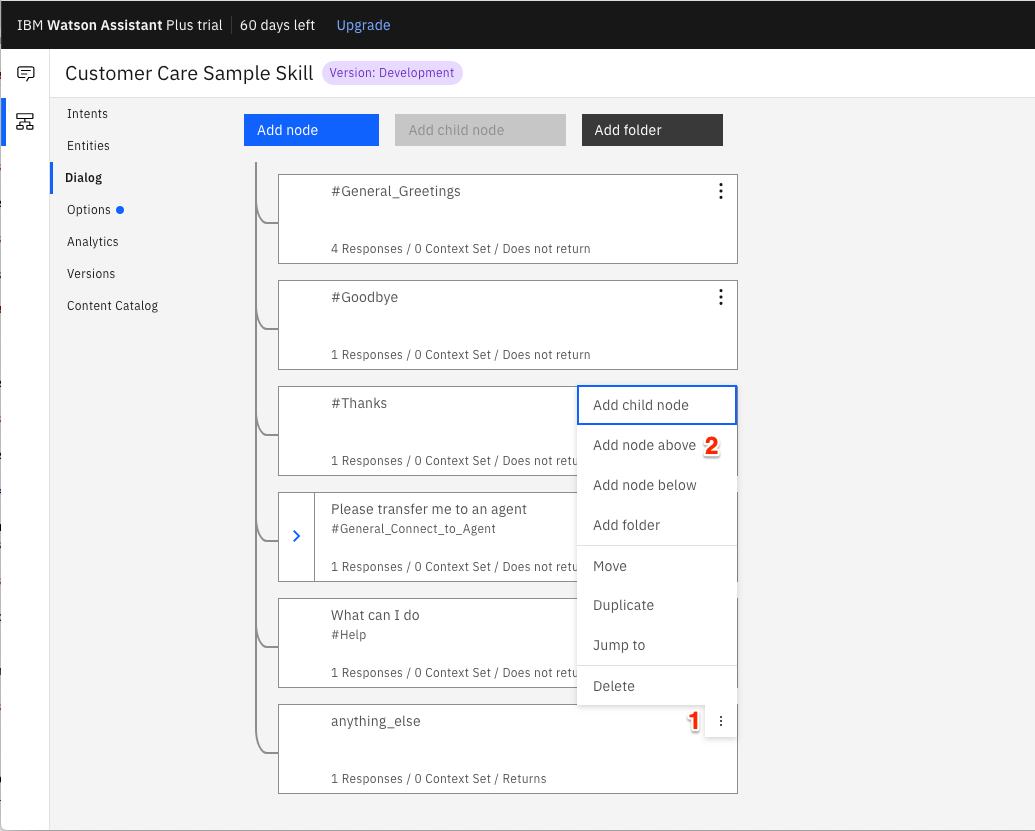Click the dark Add folder button

click(x=652, y=130)
